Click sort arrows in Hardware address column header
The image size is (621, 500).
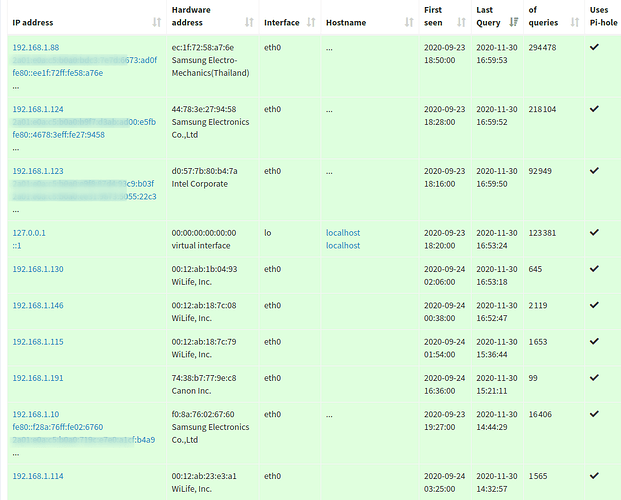(249, 22)
